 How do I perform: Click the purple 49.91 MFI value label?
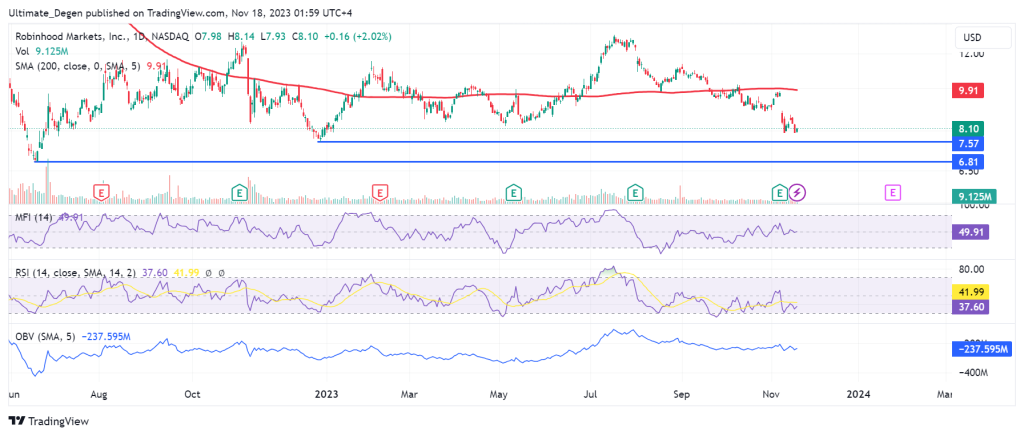(x=972, y=232)
